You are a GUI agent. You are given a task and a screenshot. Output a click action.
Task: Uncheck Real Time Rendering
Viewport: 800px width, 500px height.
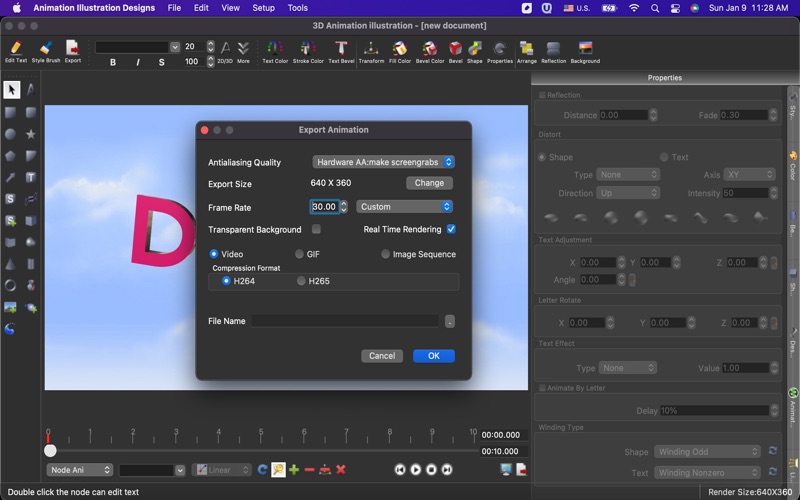point(451,230)
